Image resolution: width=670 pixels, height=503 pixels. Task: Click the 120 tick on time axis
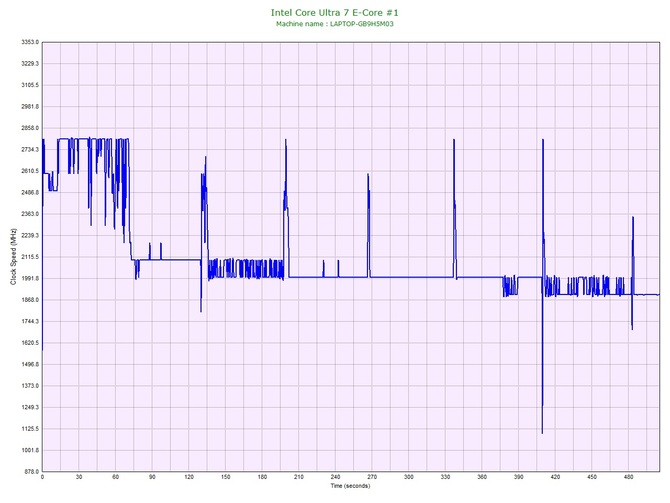point(189,477)
